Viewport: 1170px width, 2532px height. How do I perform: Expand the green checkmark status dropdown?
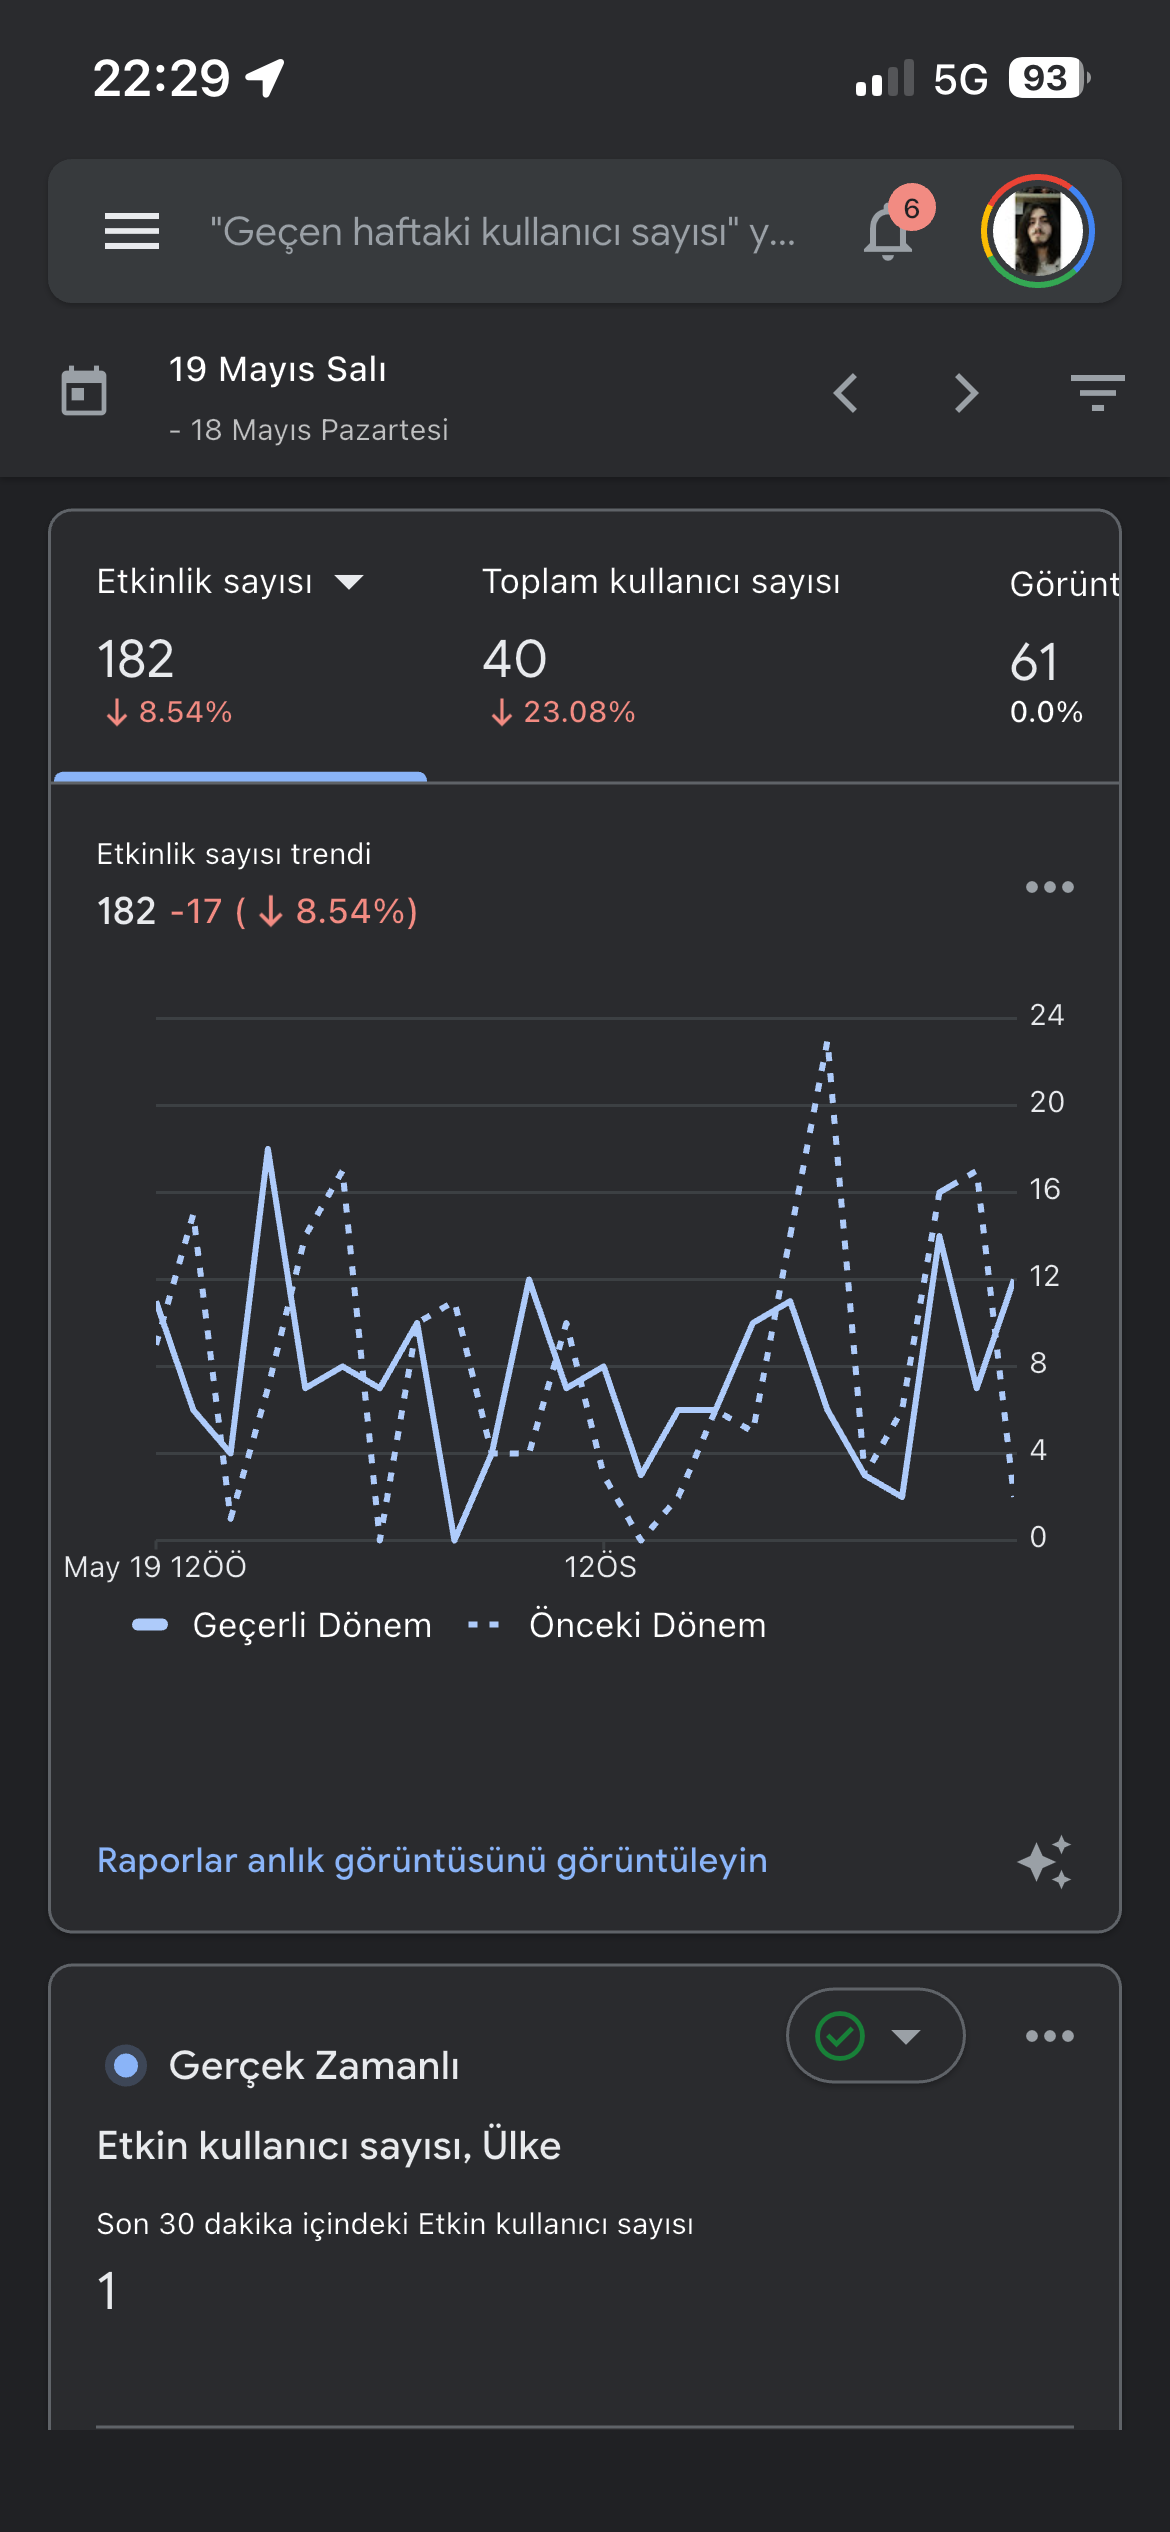click(876, 2036)
